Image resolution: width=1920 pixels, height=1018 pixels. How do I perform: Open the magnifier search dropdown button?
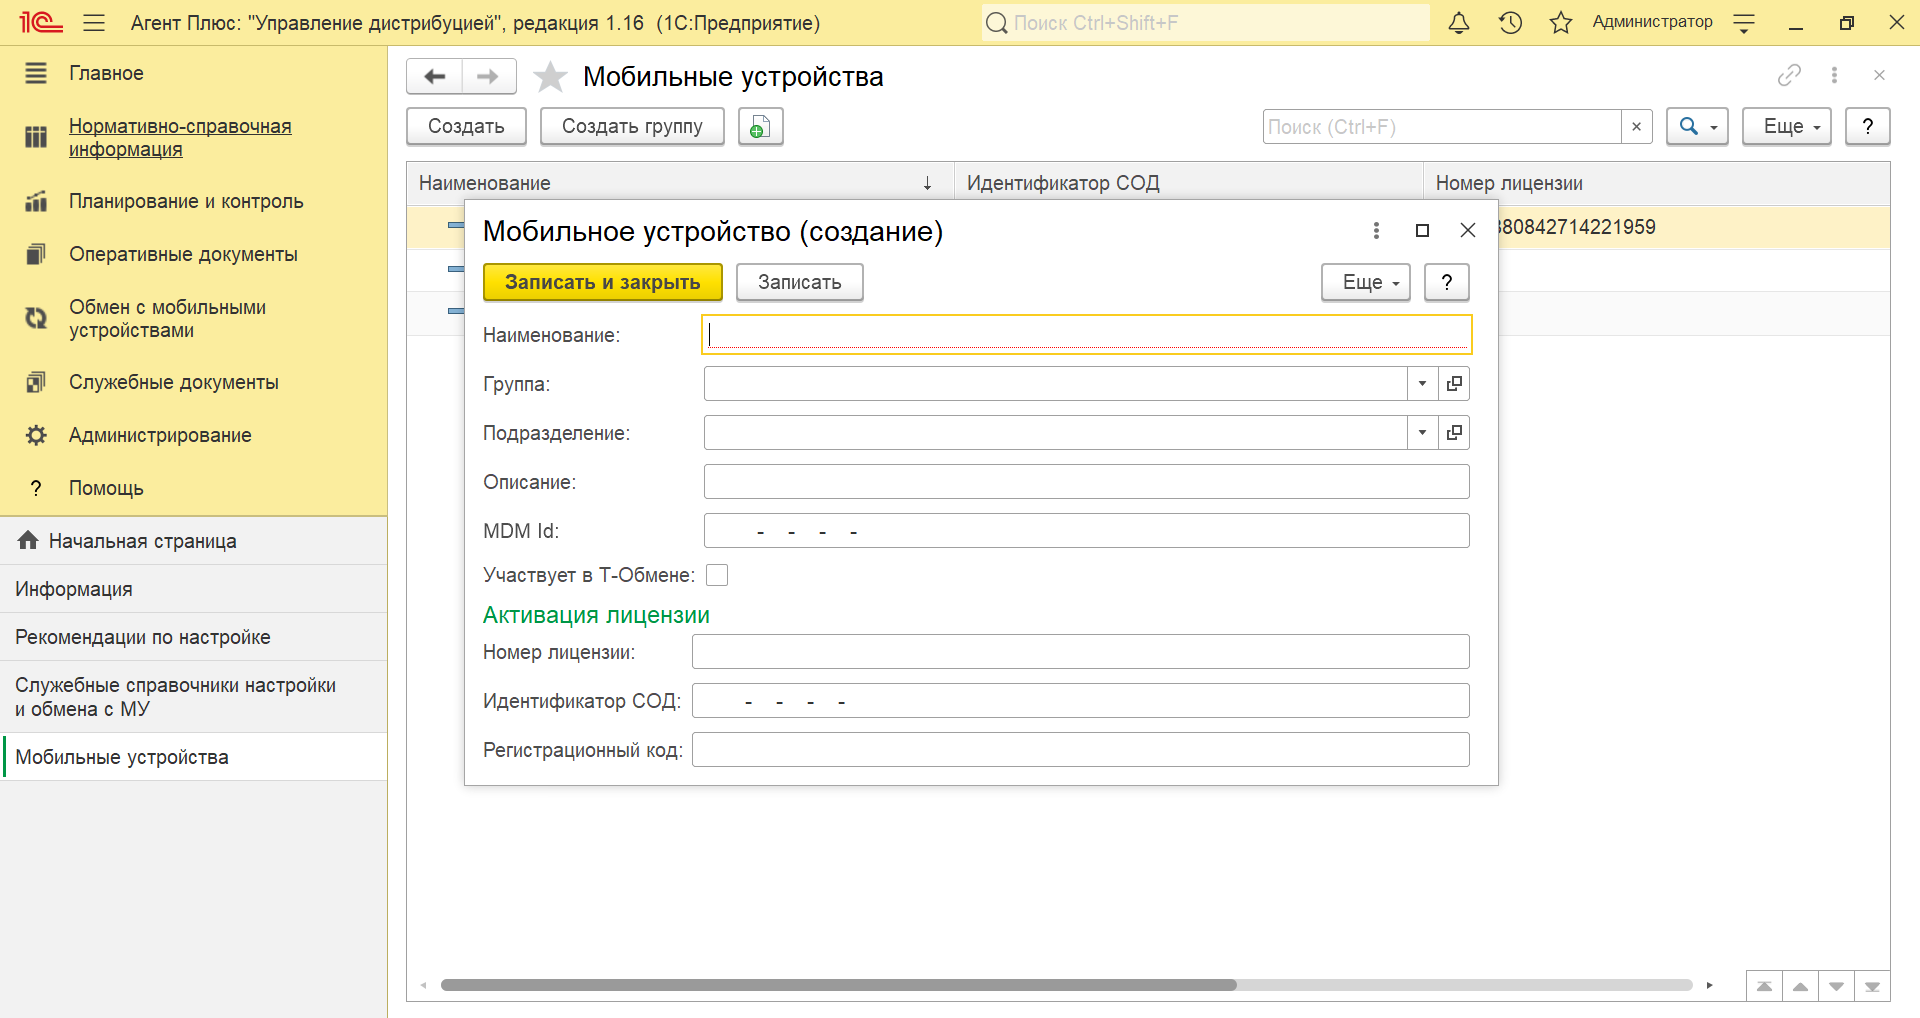tap(1697, 127)
